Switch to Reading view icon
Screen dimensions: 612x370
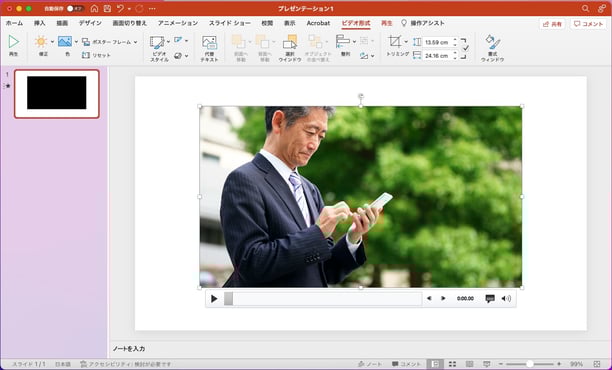click(x=470, y=364)
